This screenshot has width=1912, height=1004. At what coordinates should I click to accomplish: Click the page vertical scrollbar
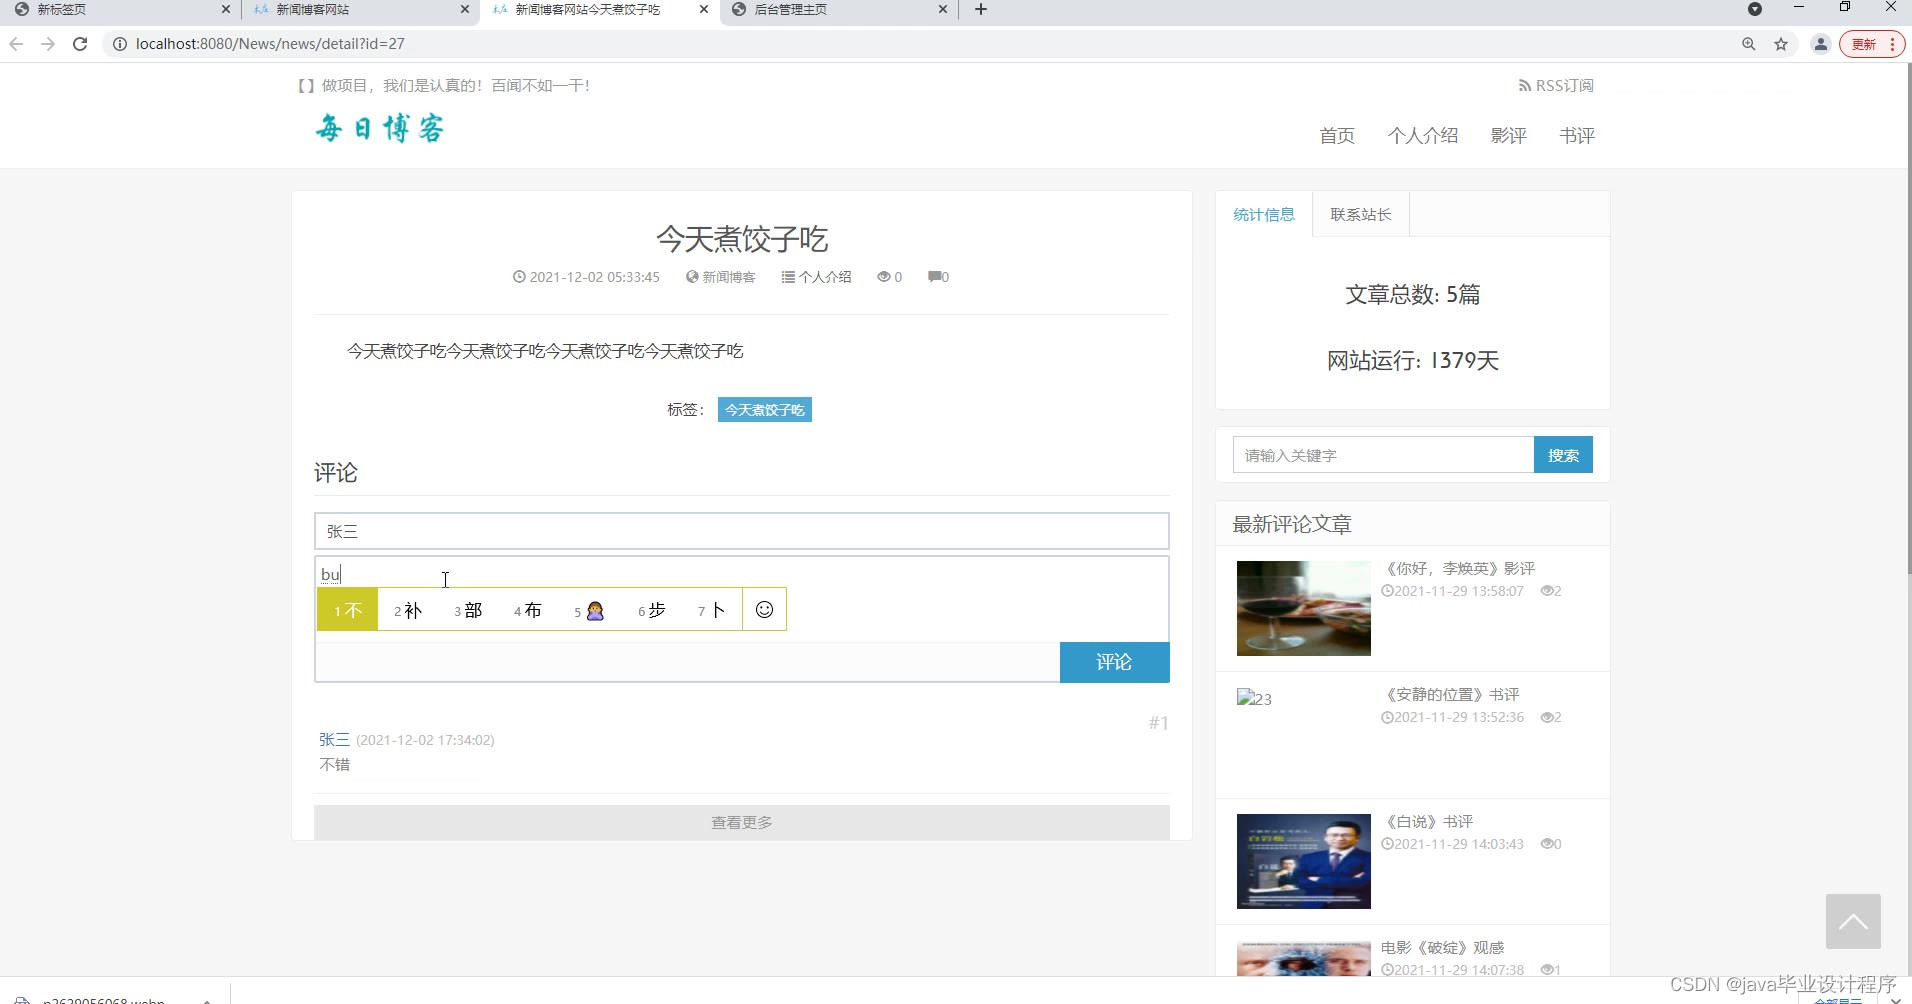click(1908, 318)
